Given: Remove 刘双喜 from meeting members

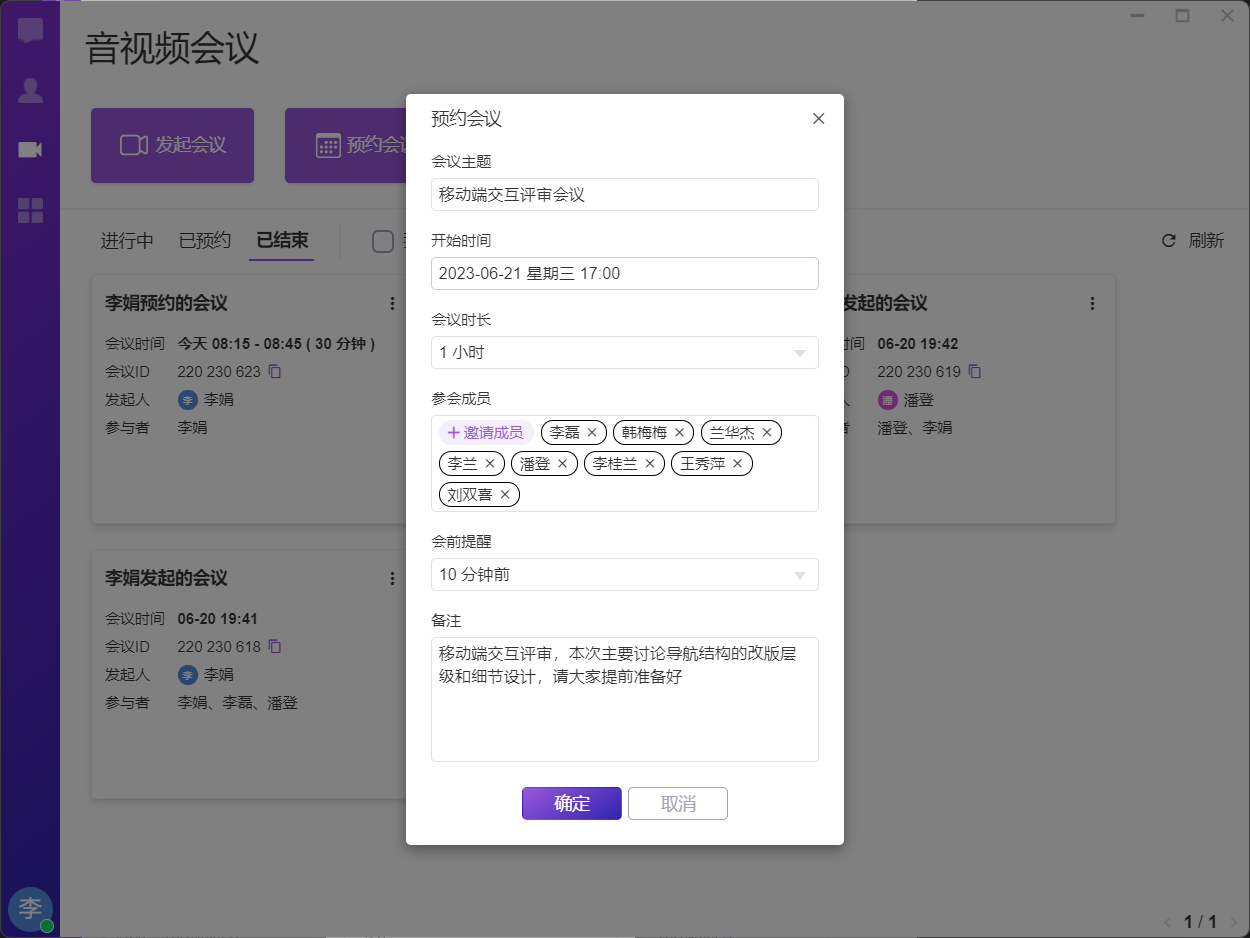Looking at the screenshot, I should click(x=505, y=495).
